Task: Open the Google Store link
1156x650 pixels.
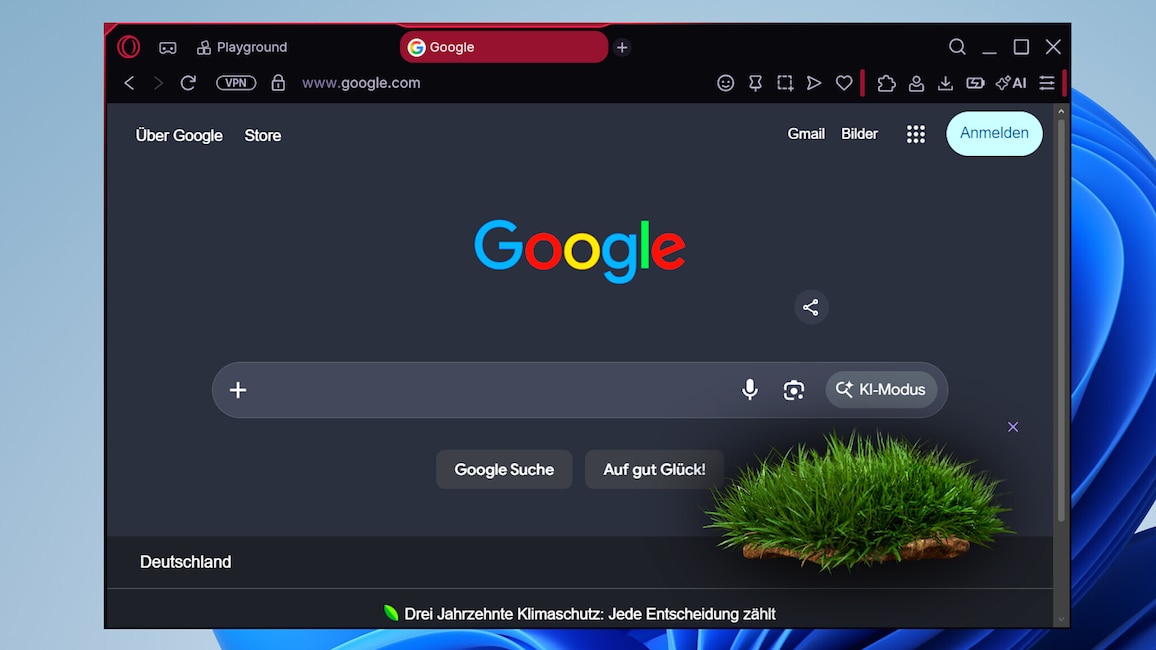Action: click(262, 136)
